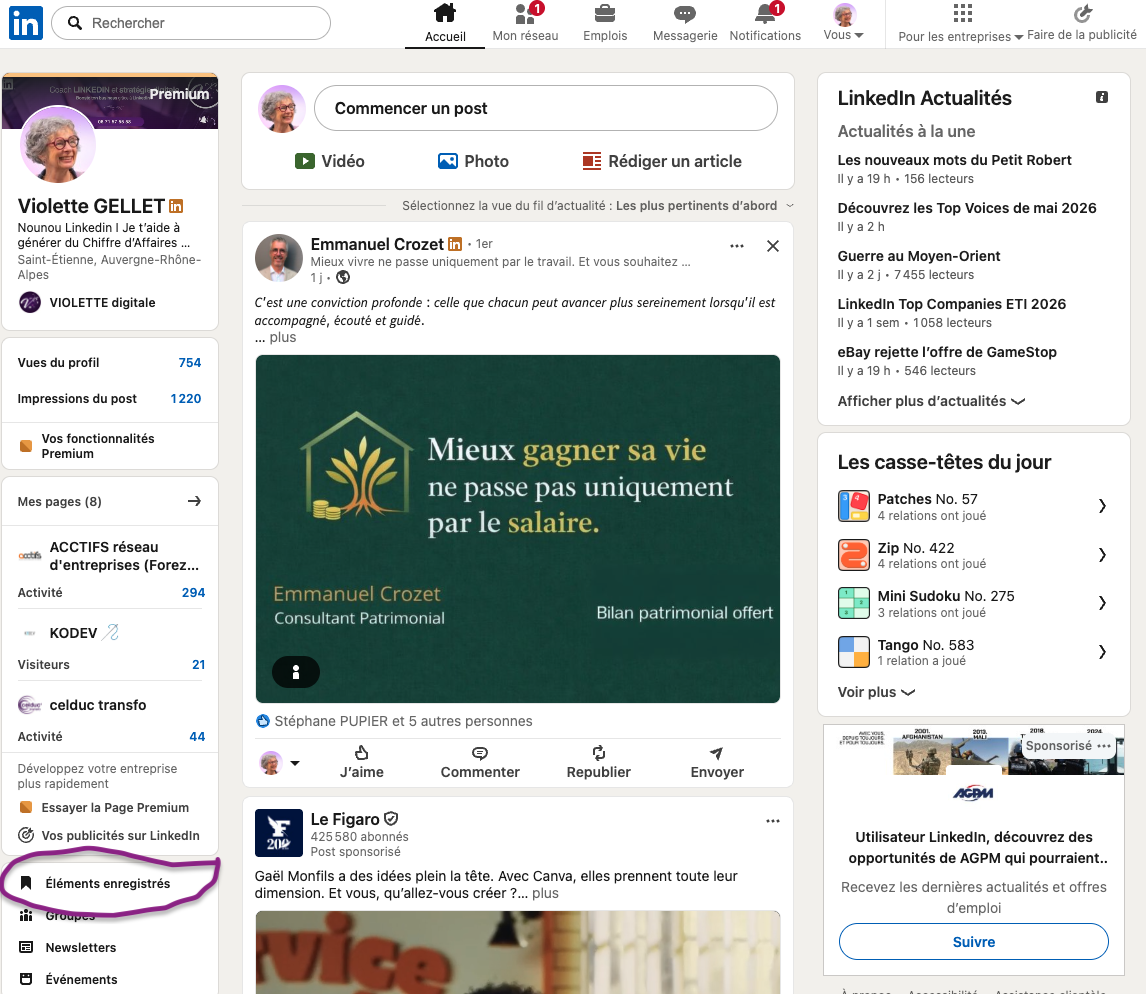Open Tango No. 583 puzzle
Viewport: 1146px width, 994px height.
click(973, 652)
